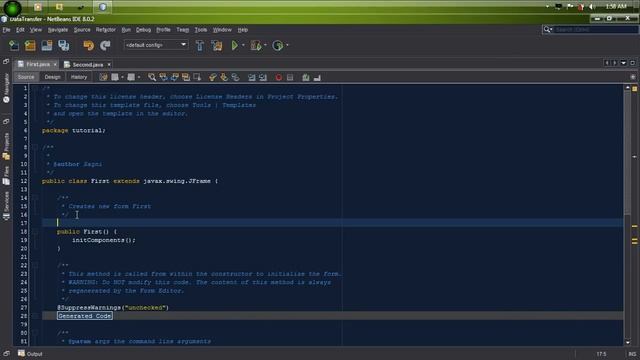Click the Profile Project icon
This screenshot has height=360, width=640.
(278, 45)
